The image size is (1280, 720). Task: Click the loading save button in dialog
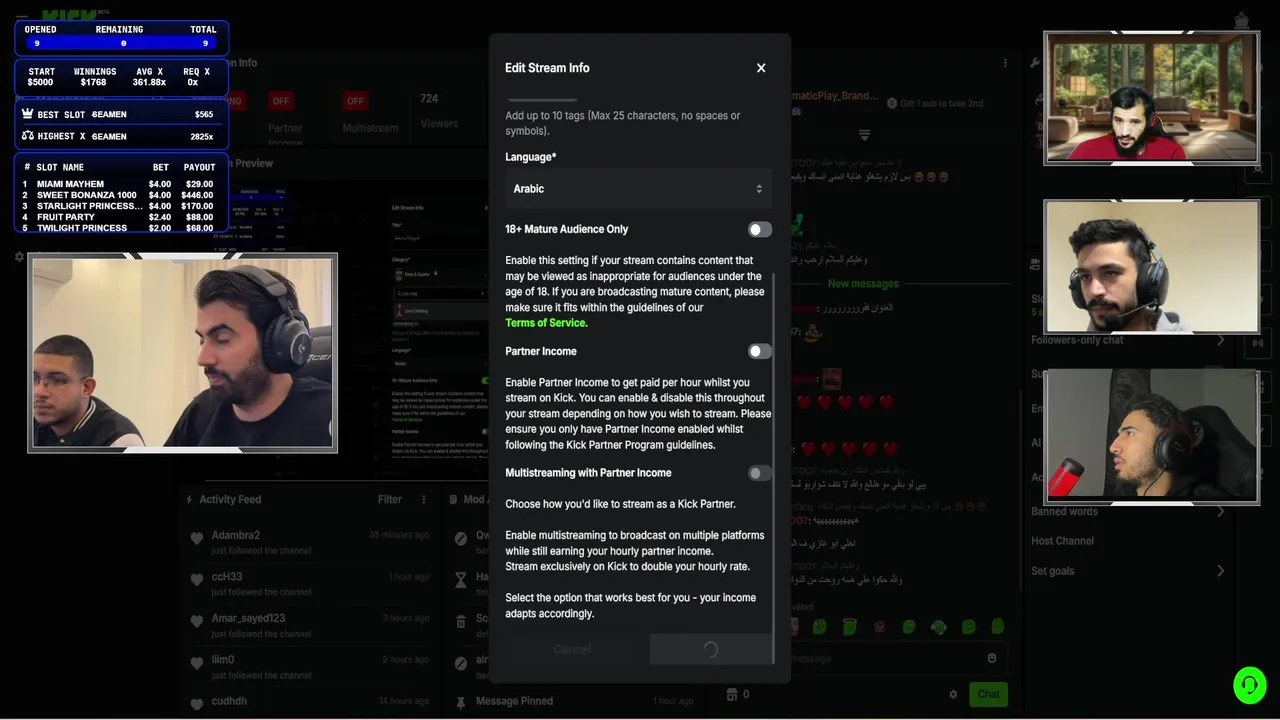[710, 649]
